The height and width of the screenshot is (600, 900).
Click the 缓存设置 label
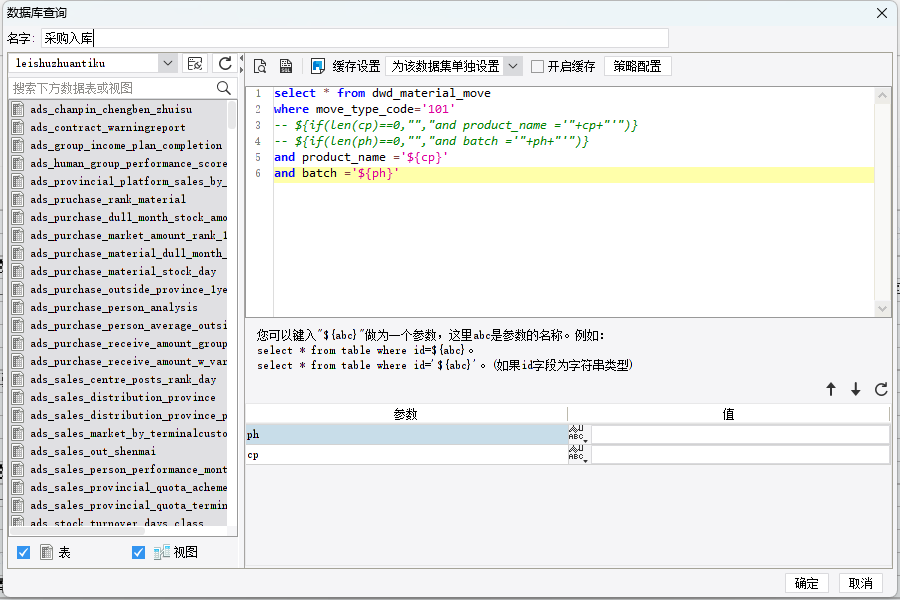[x=356, y=67]
